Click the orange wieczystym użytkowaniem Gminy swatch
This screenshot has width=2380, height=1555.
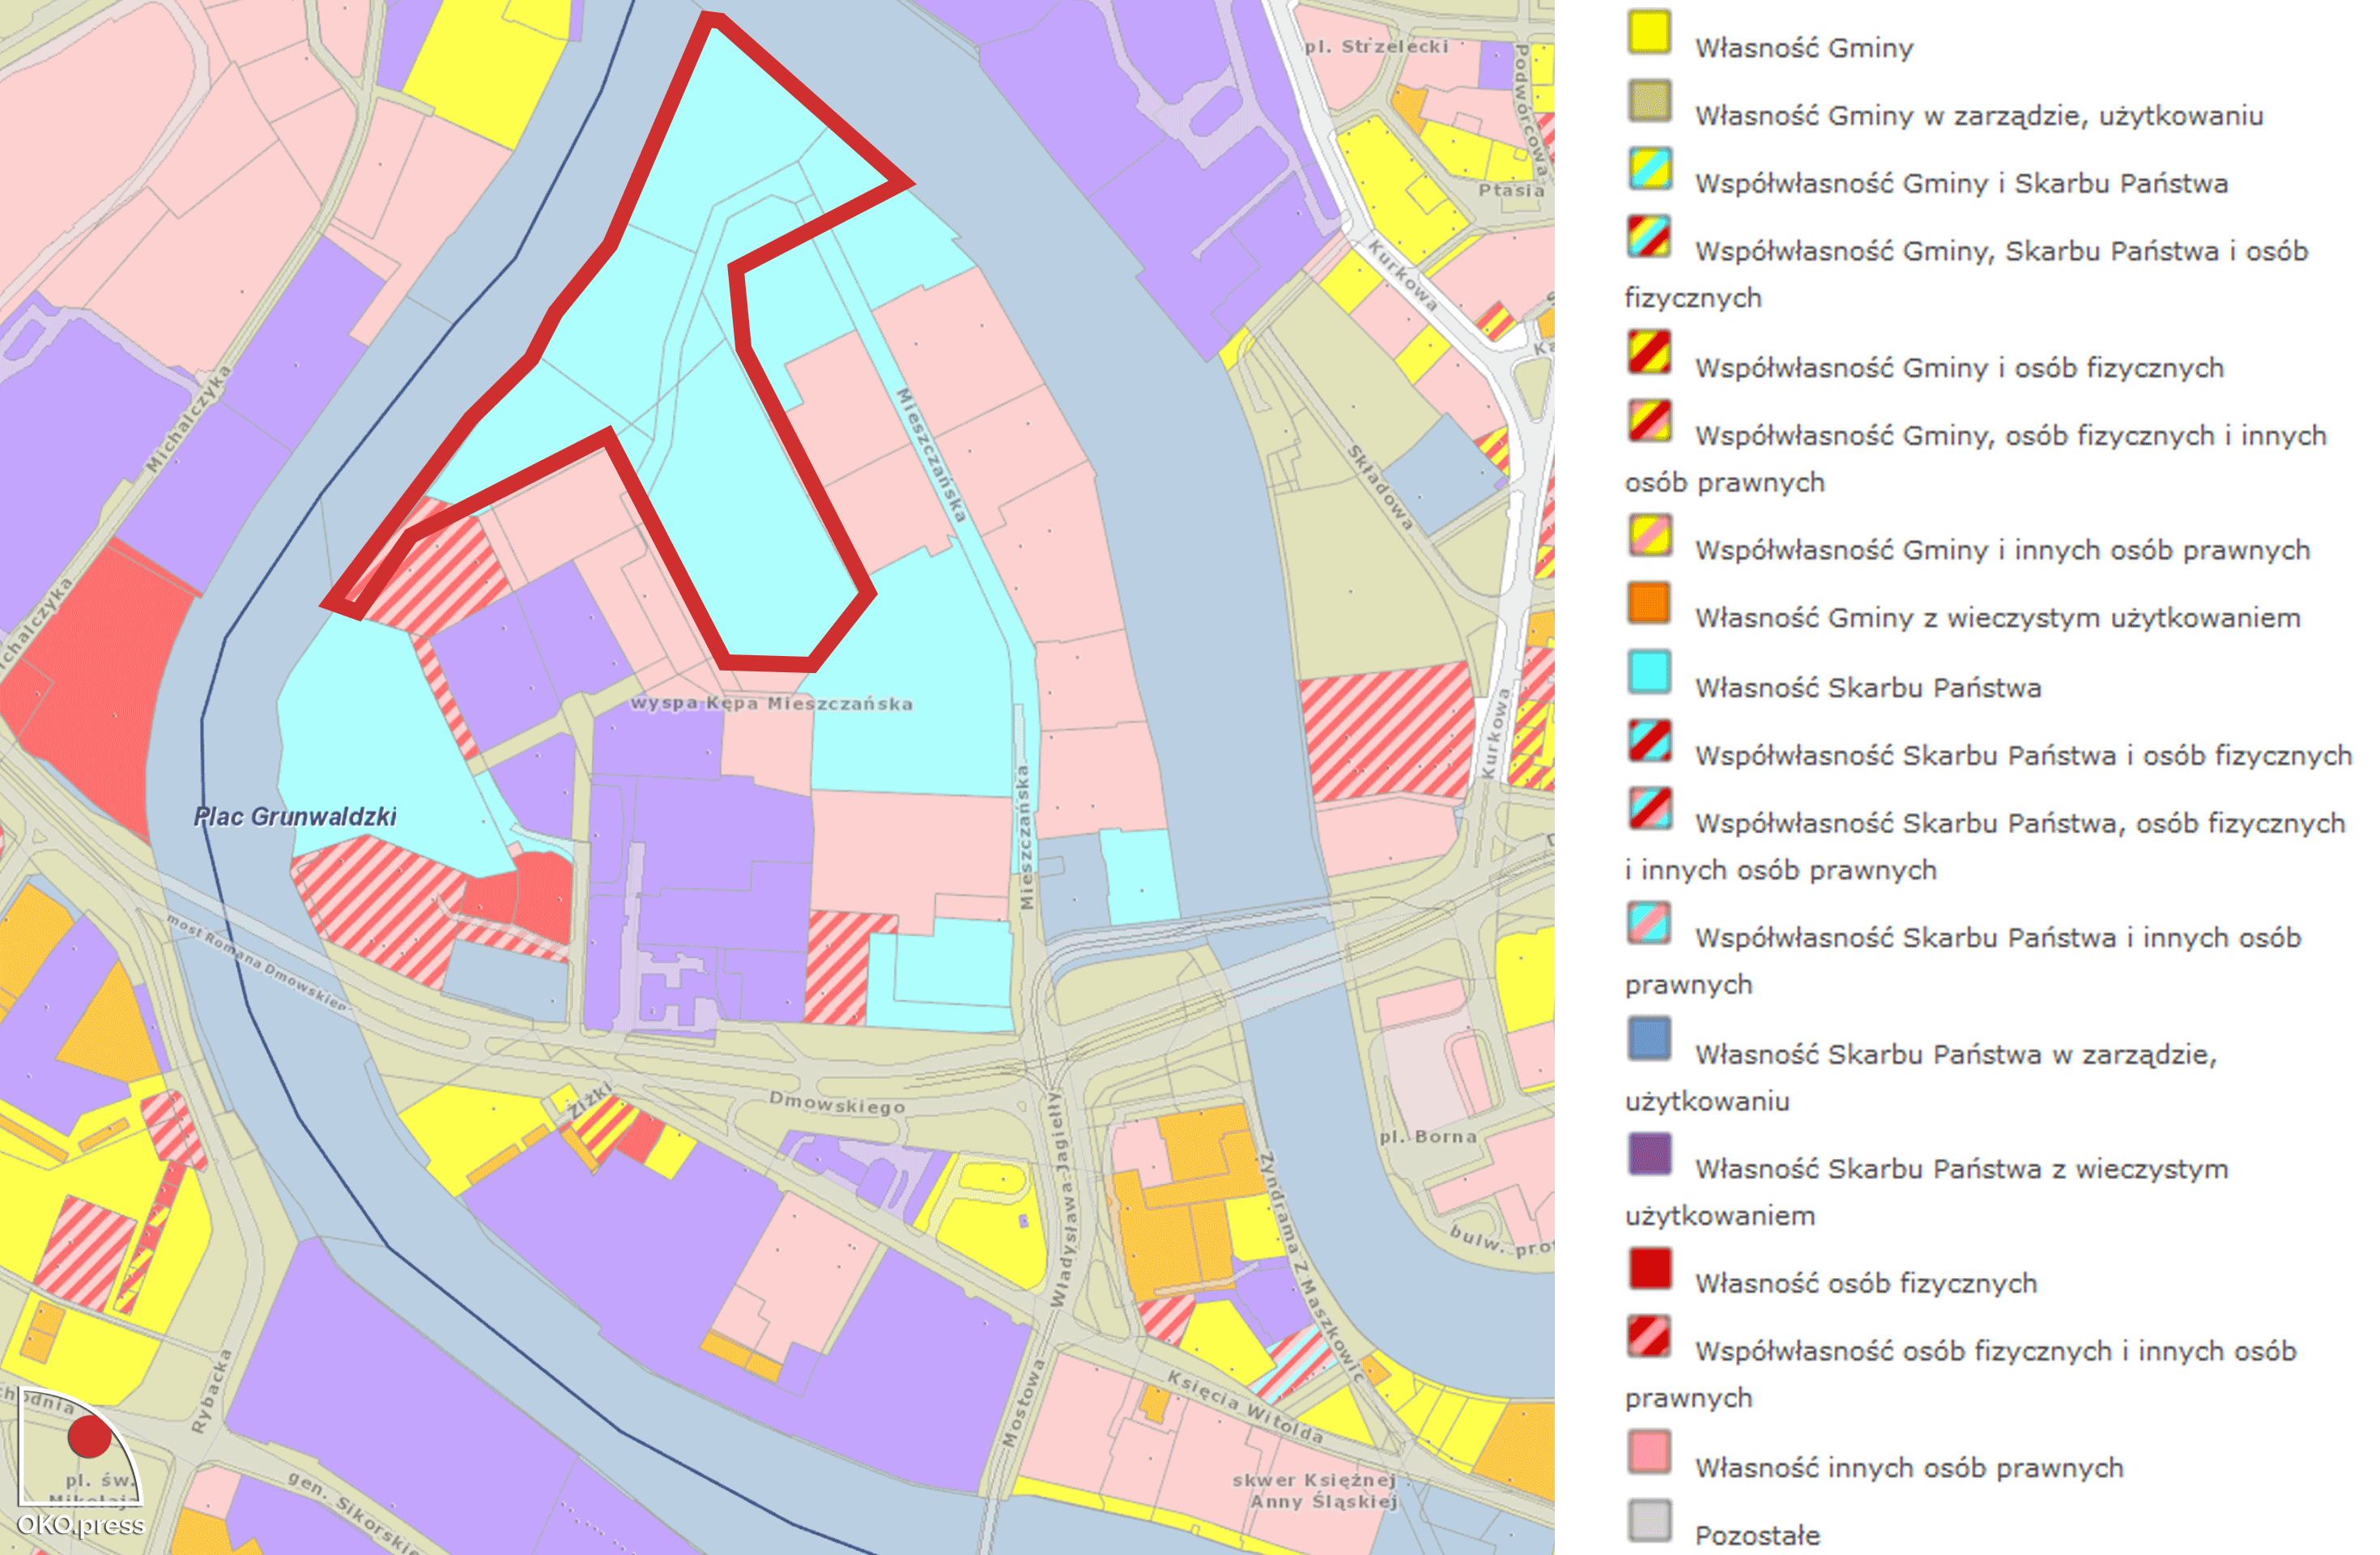[1649, 603]
